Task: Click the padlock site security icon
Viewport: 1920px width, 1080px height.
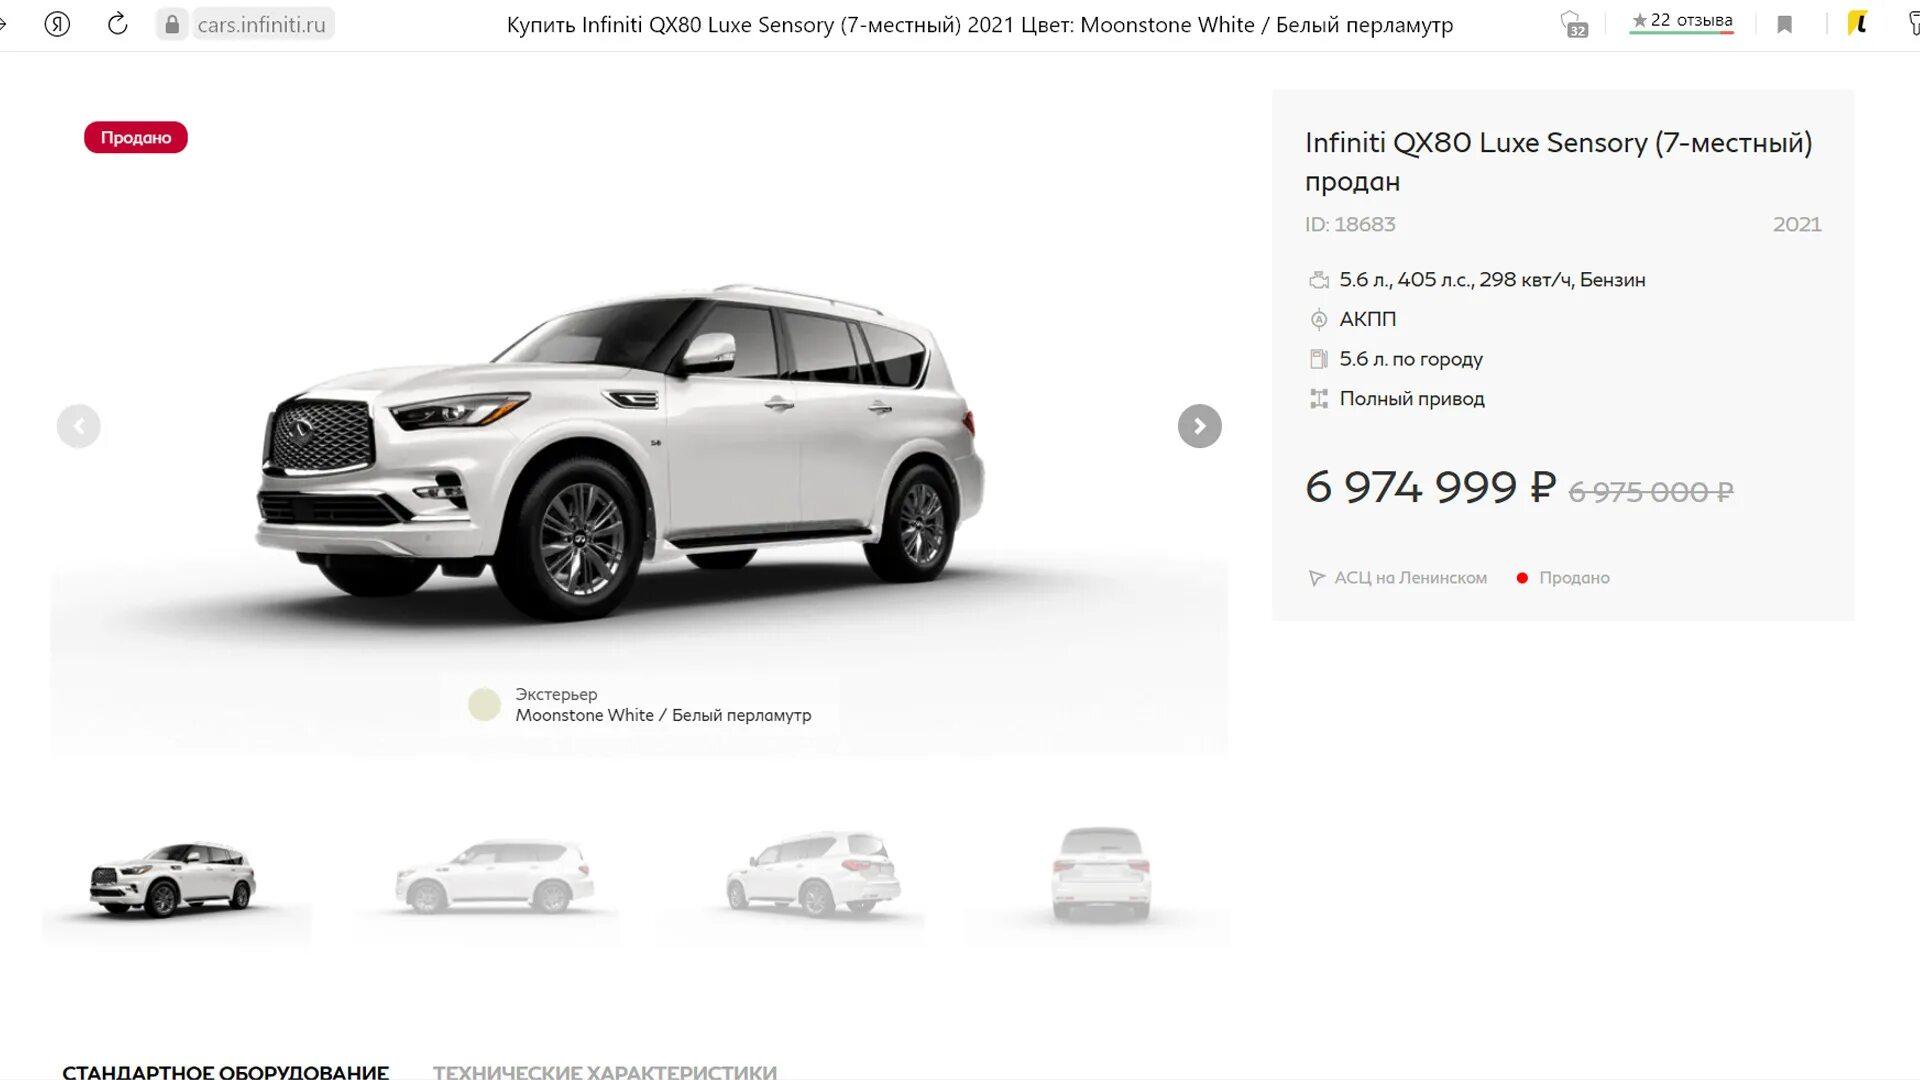Action: coord(172,24)
